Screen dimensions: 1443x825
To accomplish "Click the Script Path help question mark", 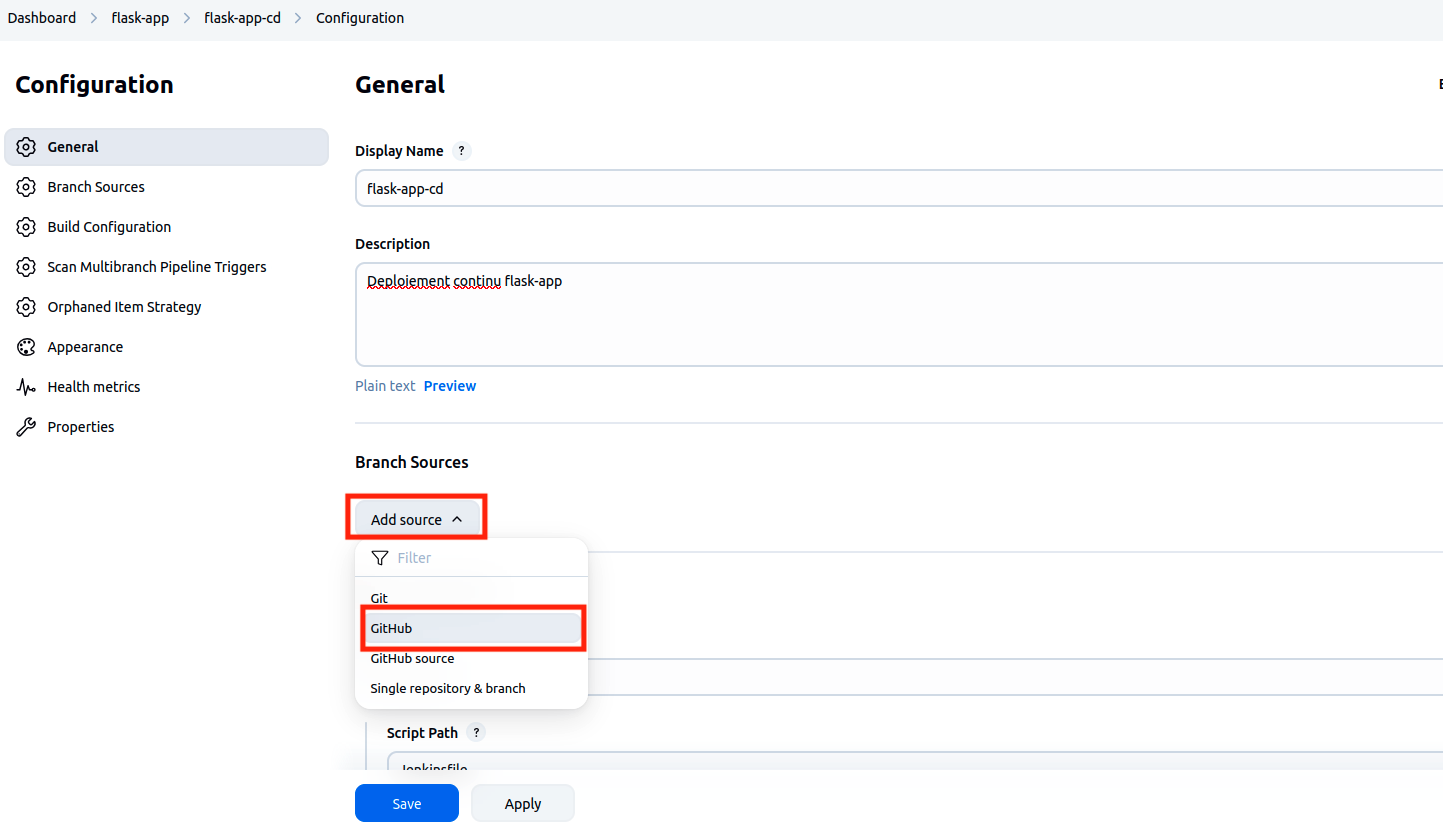I will click(x=476, y=733).
